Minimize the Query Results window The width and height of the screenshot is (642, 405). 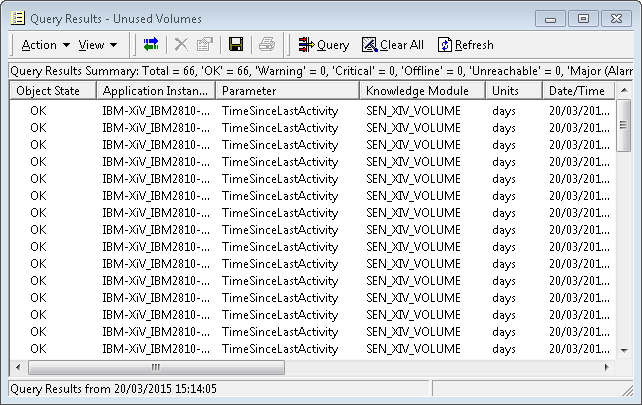pyautogui.click(x=550, y=19)
